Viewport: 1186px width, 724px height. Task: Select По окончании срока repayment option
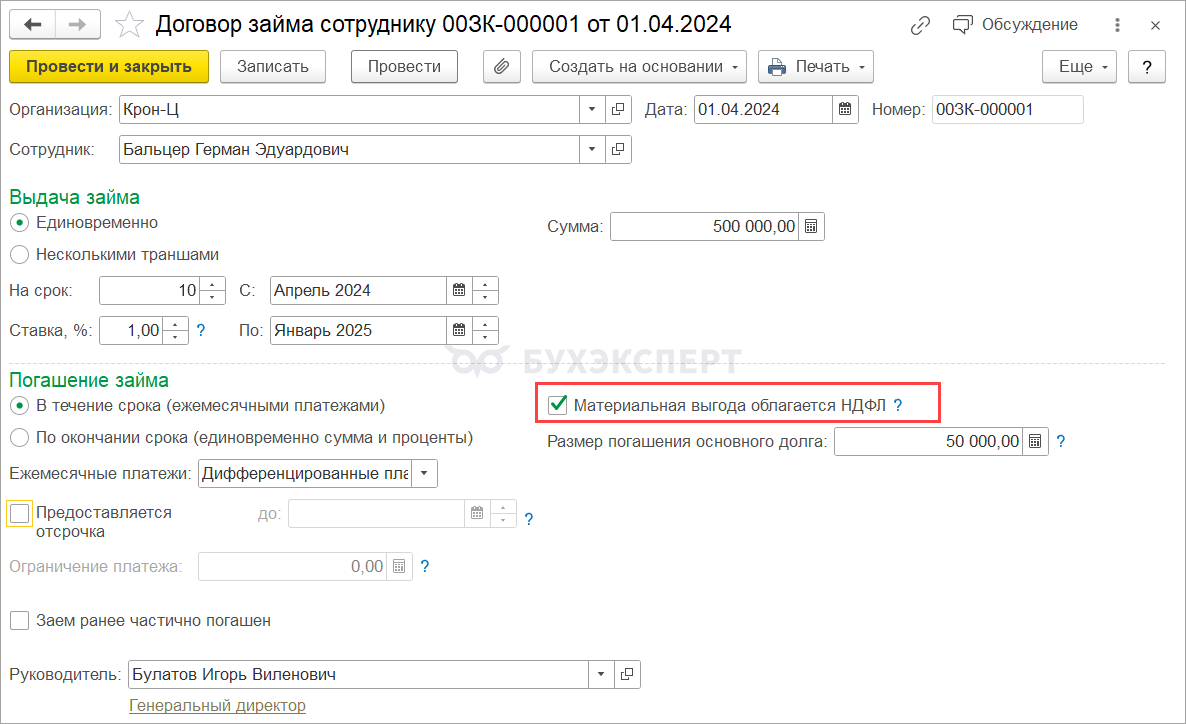coord(20,438)
